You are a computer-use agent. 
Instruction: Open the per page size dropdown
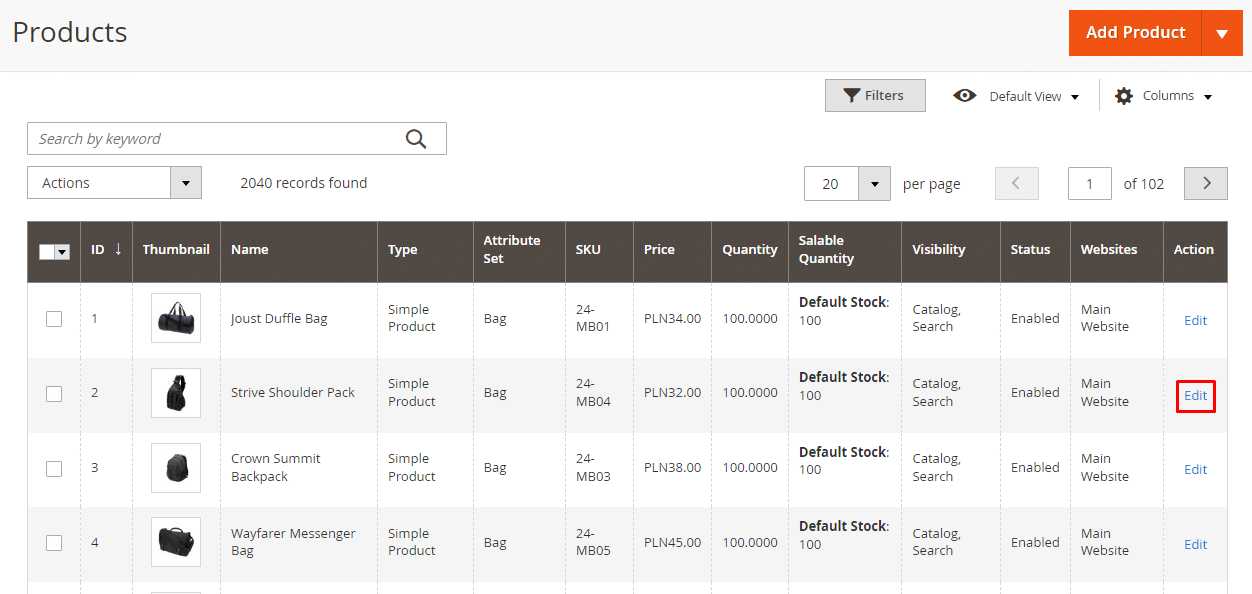click(874, 184)
